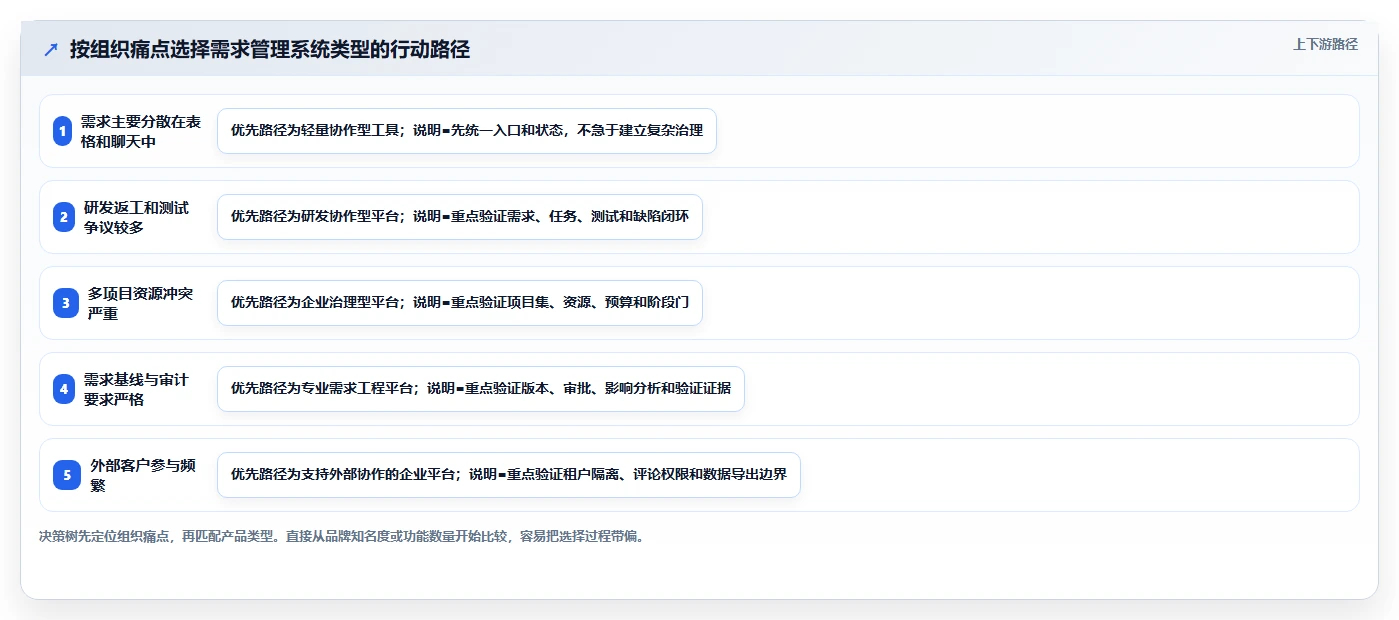This screenshot has width=1399, height=620.
Task: Open the 轻量协作型工具 path box
Action: pyautogui.click(x=467, y=131)
